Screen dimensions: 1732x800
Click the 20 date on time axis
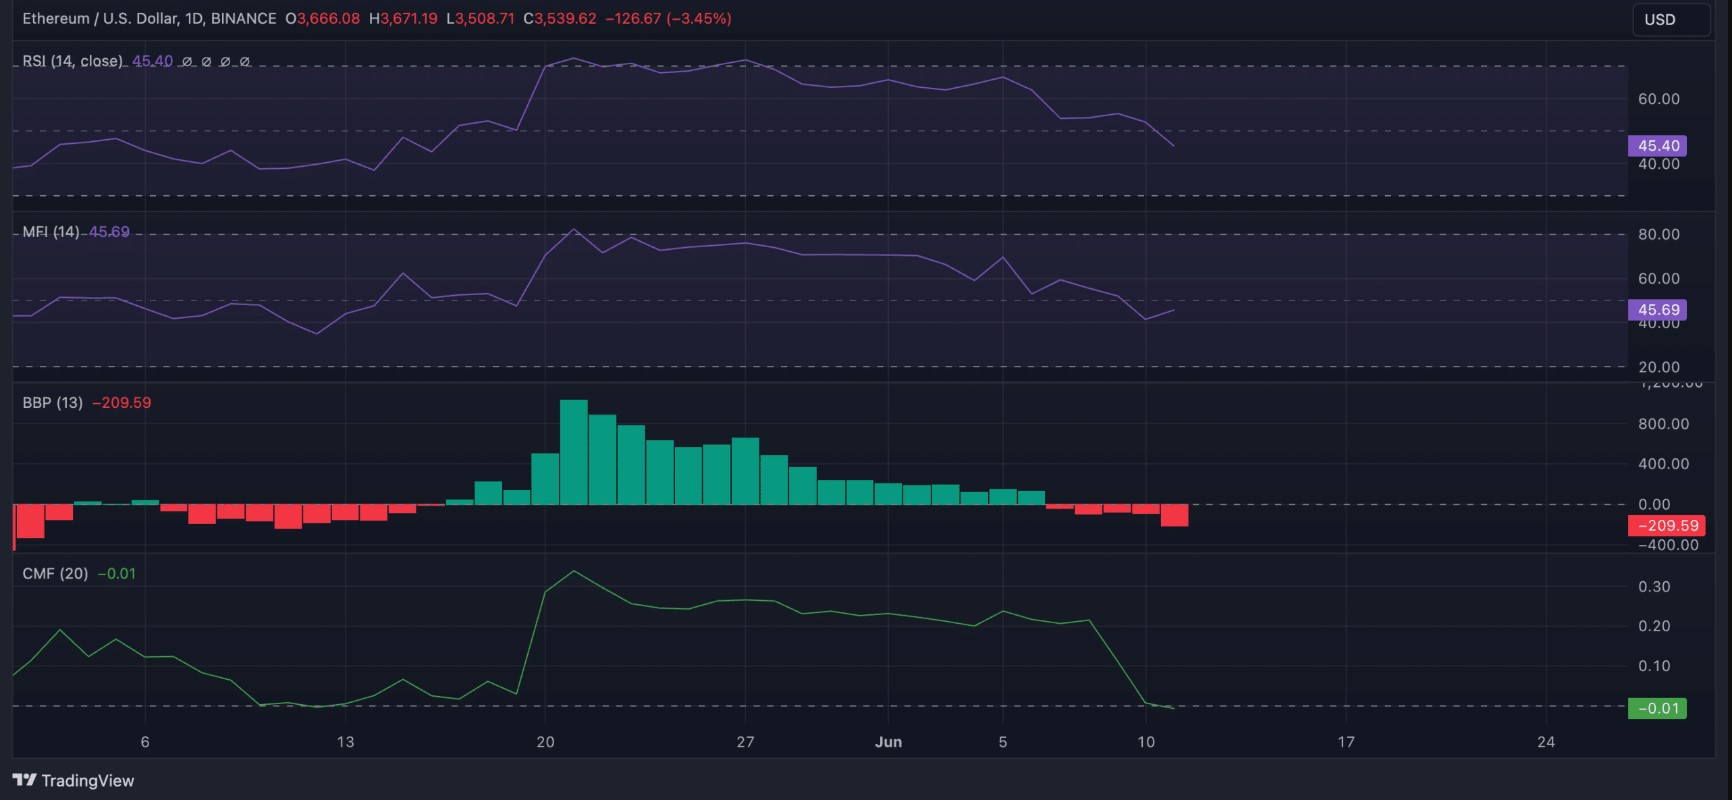tap(545, 742)
